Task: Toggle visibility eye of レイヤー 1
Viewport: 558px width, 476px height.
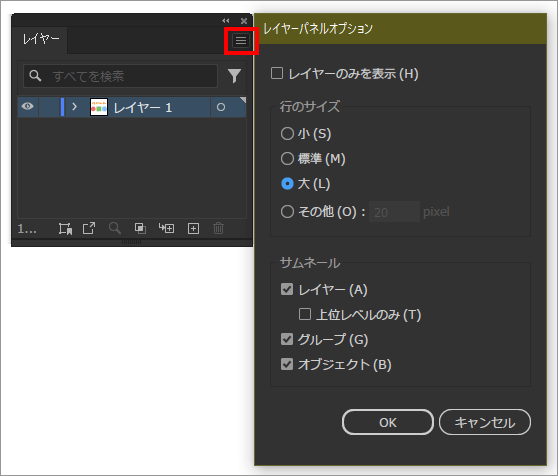Action: tap(27, 106)
